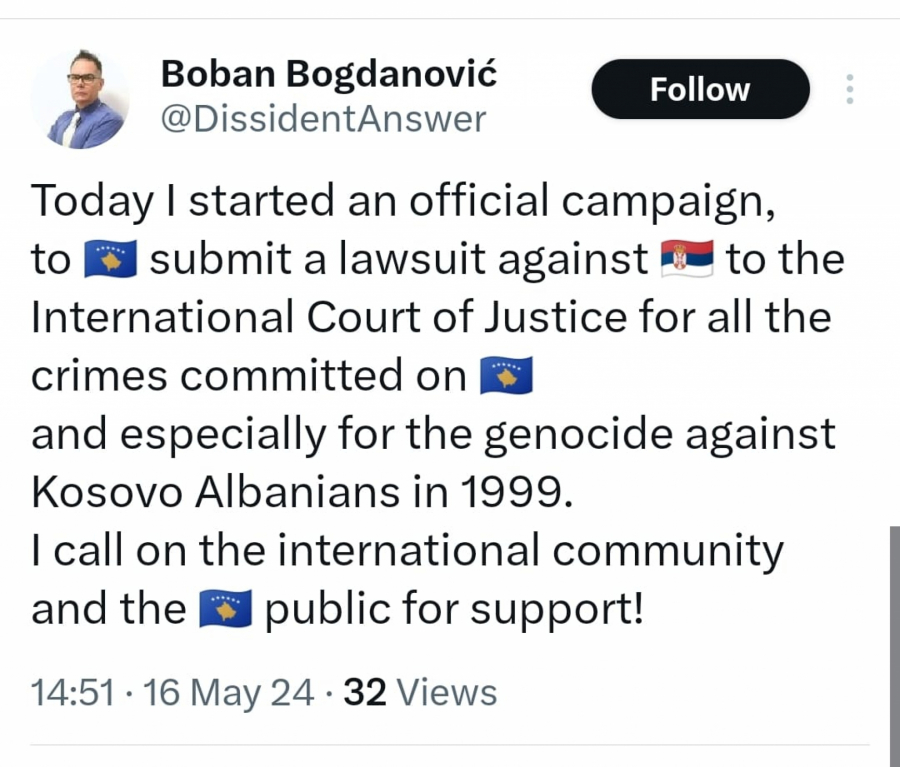
Task: Open Boban Bogdanović's profile picture
Action: click(x=79, y=99)
